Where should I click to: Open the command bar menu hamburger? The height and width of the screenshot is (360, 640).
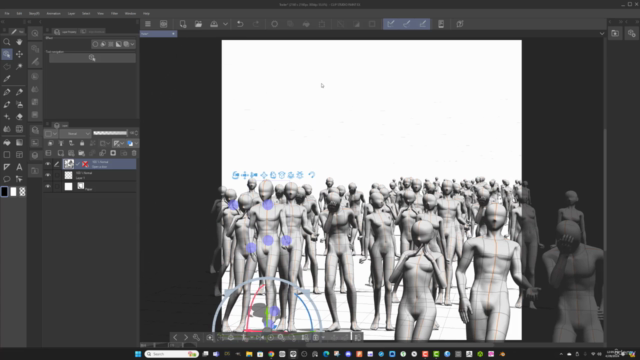[x=148, y=24]
